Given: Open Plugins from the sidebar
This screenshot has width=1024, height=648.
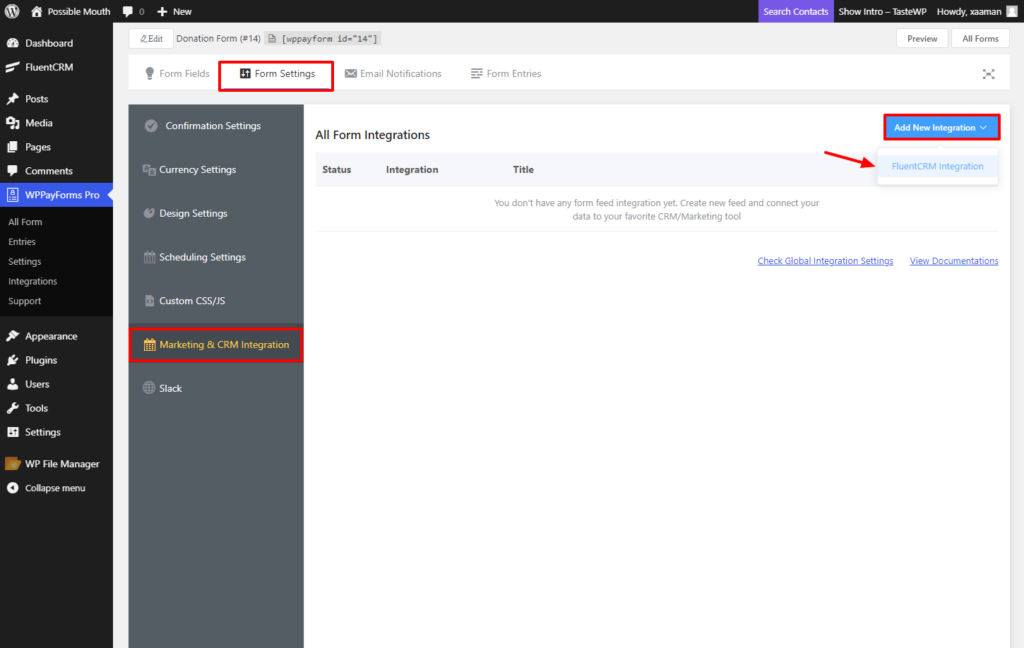Looking at the screenshot, I should pos(40,360).
